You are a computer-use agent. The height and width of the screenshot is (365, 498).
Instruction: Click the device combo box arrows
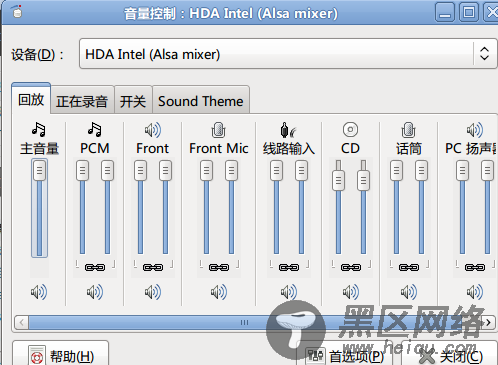pos(484,54)
